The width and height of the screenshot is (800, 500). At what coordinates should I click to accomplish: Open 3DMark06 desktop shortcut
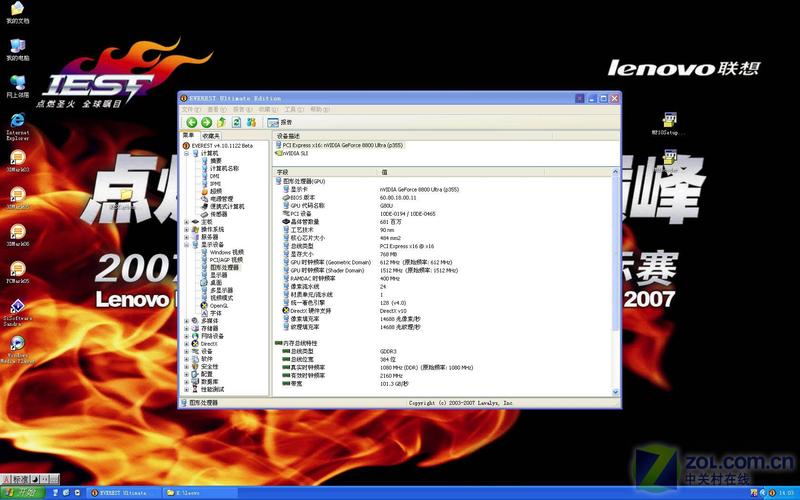pyautogui.click(x=17, y=236)
